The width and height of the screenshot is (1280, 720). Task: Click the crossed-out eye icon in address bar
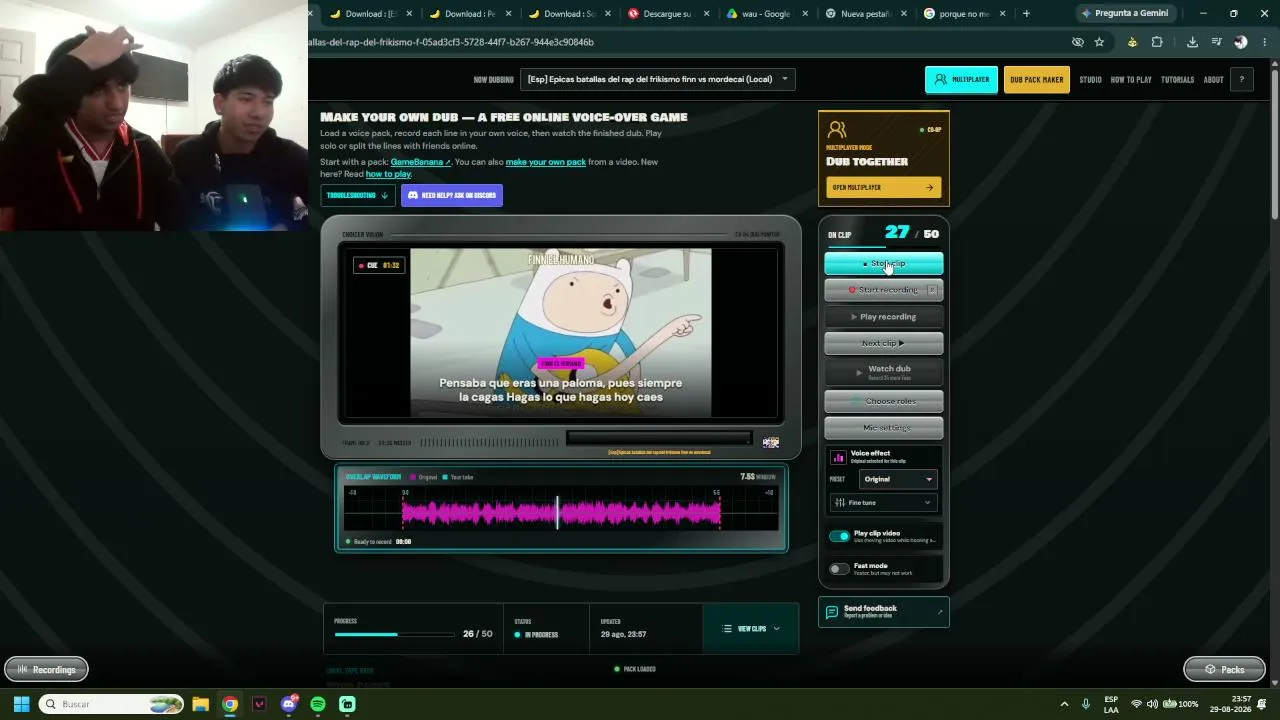click(1077, 42)
